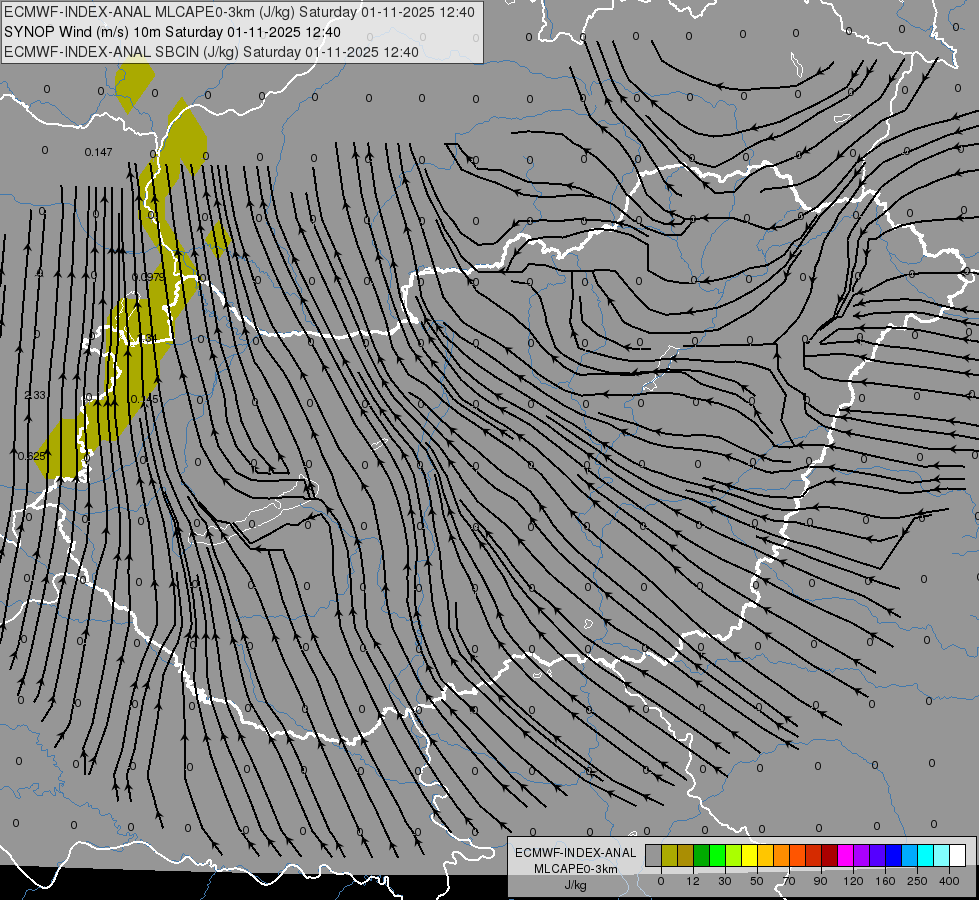Click the MLCAPE0-3km title line in header

coord(239,12)
